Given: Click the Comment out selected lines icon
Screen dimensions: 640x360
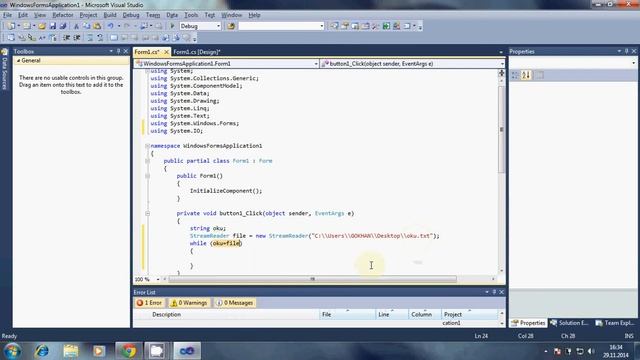Looking at the screenshot, I should tap(90, 38).
